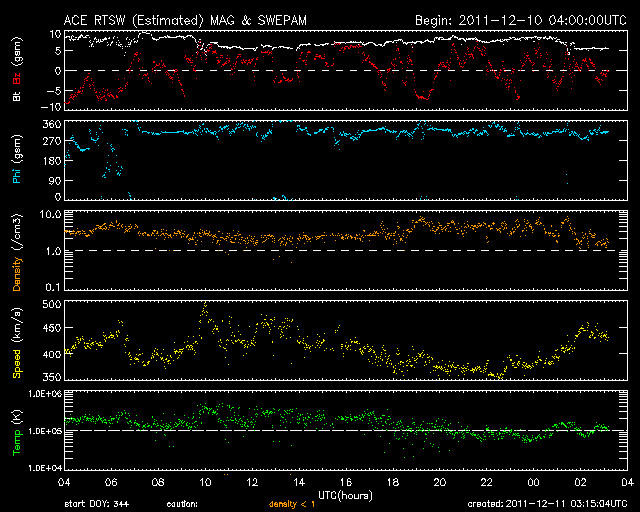The height and width of the screenshot is (512, 640).
Task: Click the 'start DOY: 344' text
Action: pyautogui.click(x=95, y=504)
